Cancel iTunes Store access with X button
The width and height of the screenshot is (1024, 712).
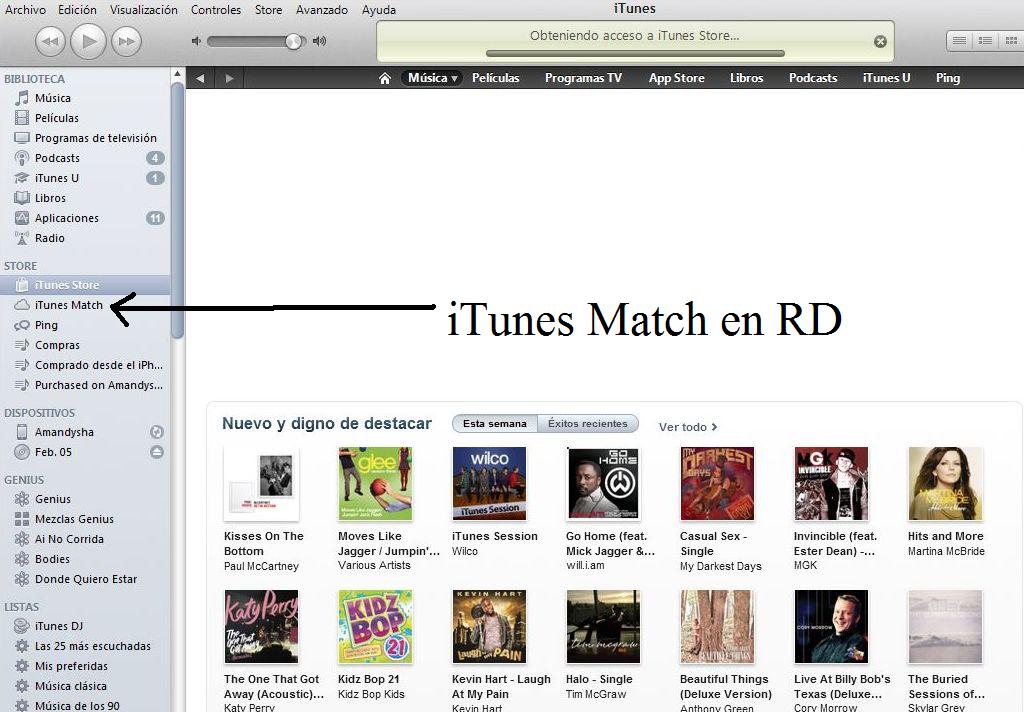point(880,41)
